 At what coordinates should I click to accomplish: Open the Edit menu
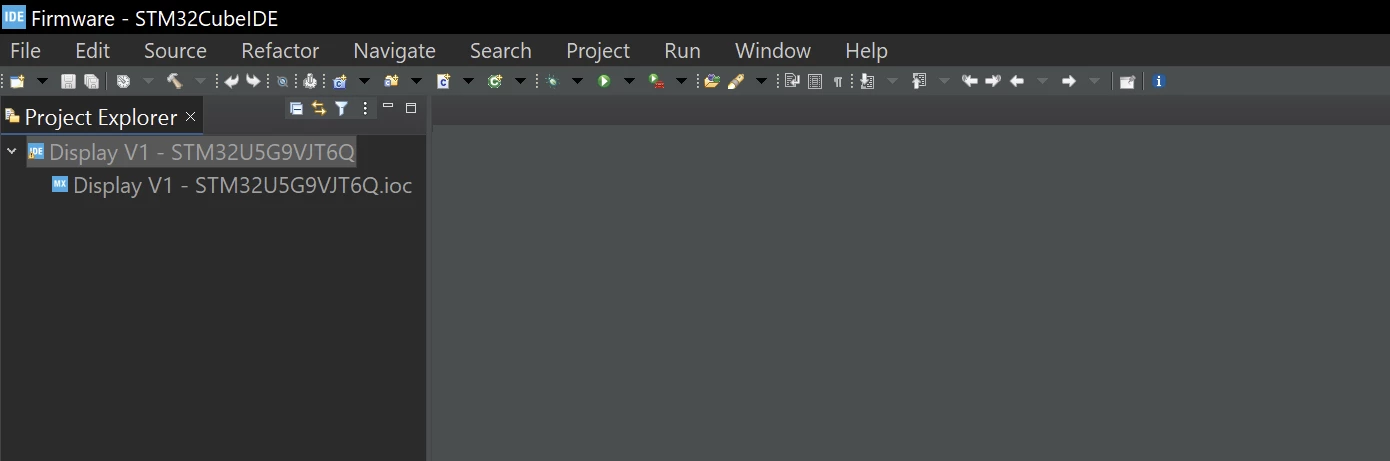[92, 51]
